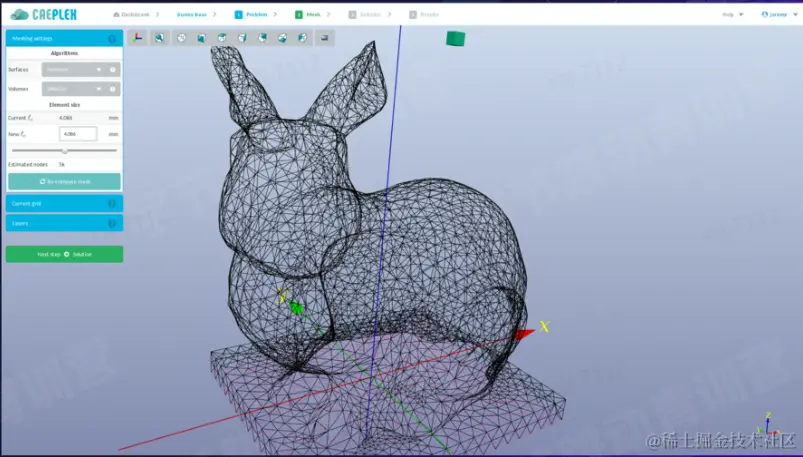Switch to the Problem step

(251, 14)
